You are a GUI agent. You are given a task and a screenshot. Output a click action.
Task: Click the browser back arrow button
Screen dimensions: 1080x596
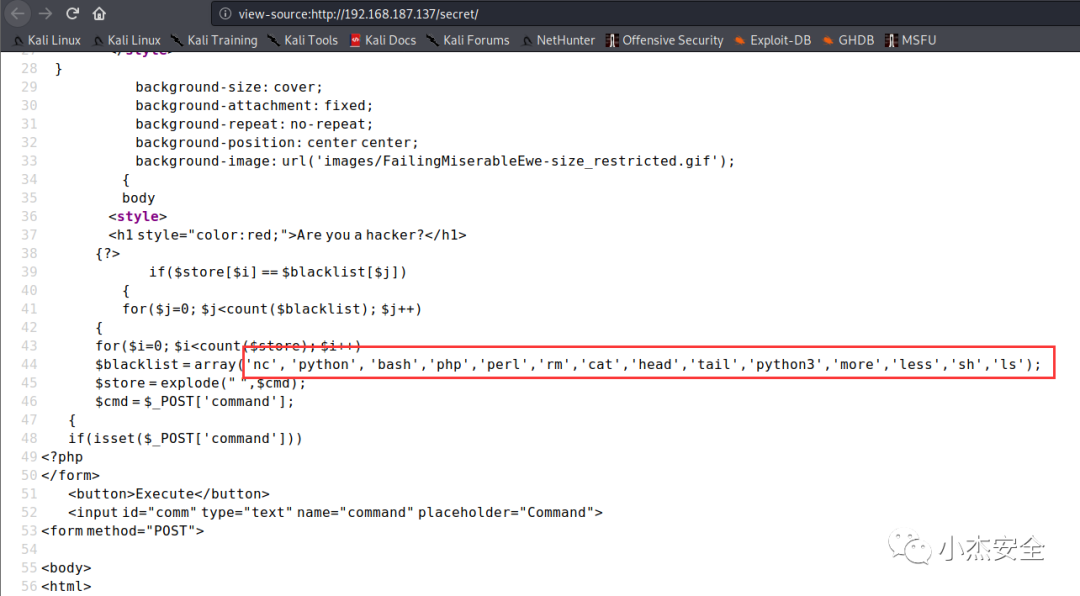[19, 14]
